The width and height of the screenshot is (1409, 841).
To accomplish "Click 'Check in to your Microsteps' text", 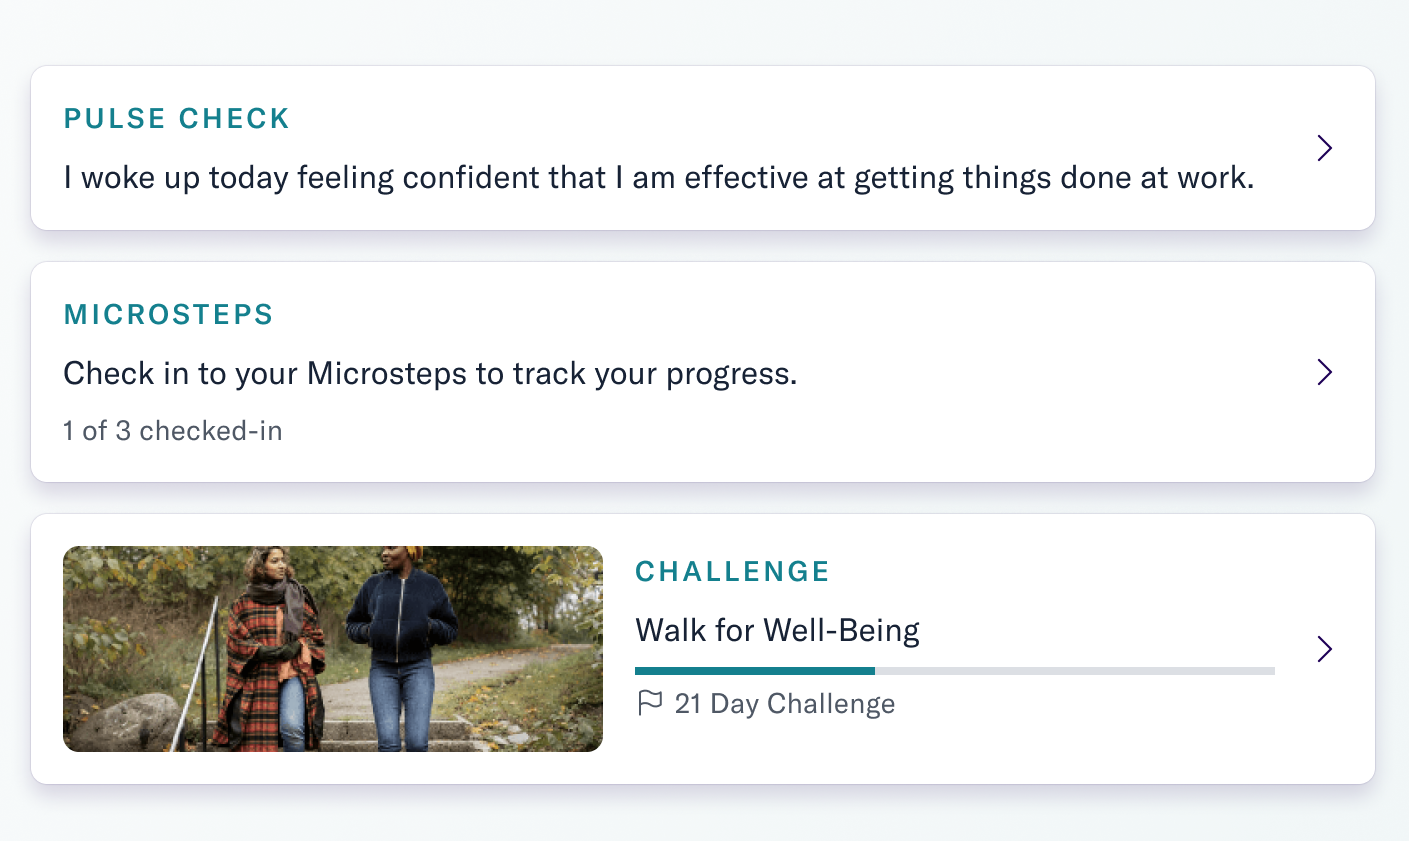I will pyautogui.click(x=430, y=374).
